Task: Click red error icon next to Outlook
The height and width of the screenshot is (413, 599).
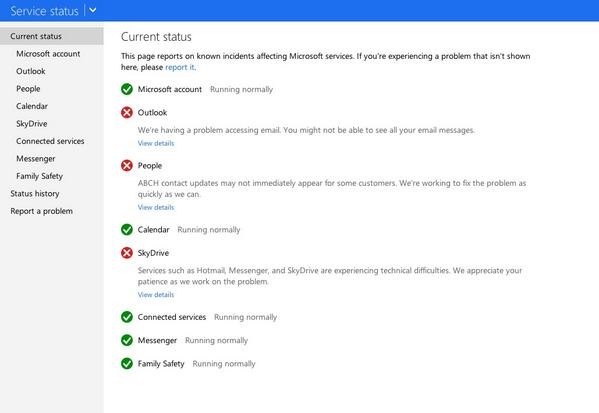Action: point(127,112)
